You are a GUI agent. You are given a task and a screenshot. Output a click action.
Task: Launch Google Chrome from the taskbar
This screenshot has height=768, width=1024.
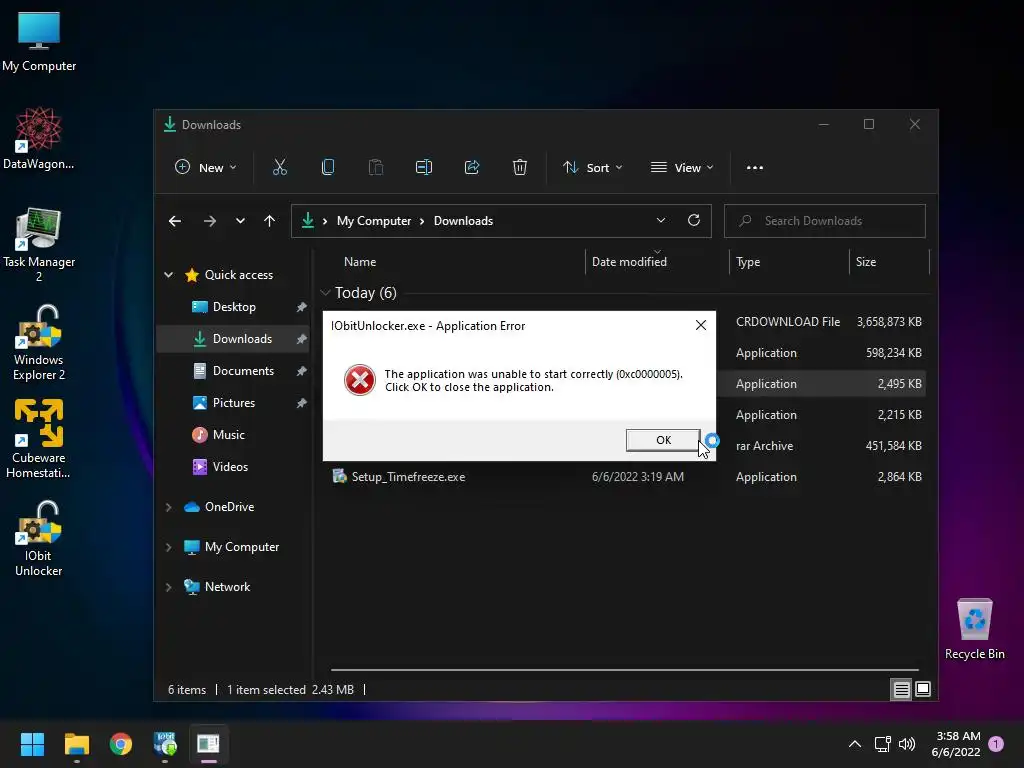click(x=121, y=744)
